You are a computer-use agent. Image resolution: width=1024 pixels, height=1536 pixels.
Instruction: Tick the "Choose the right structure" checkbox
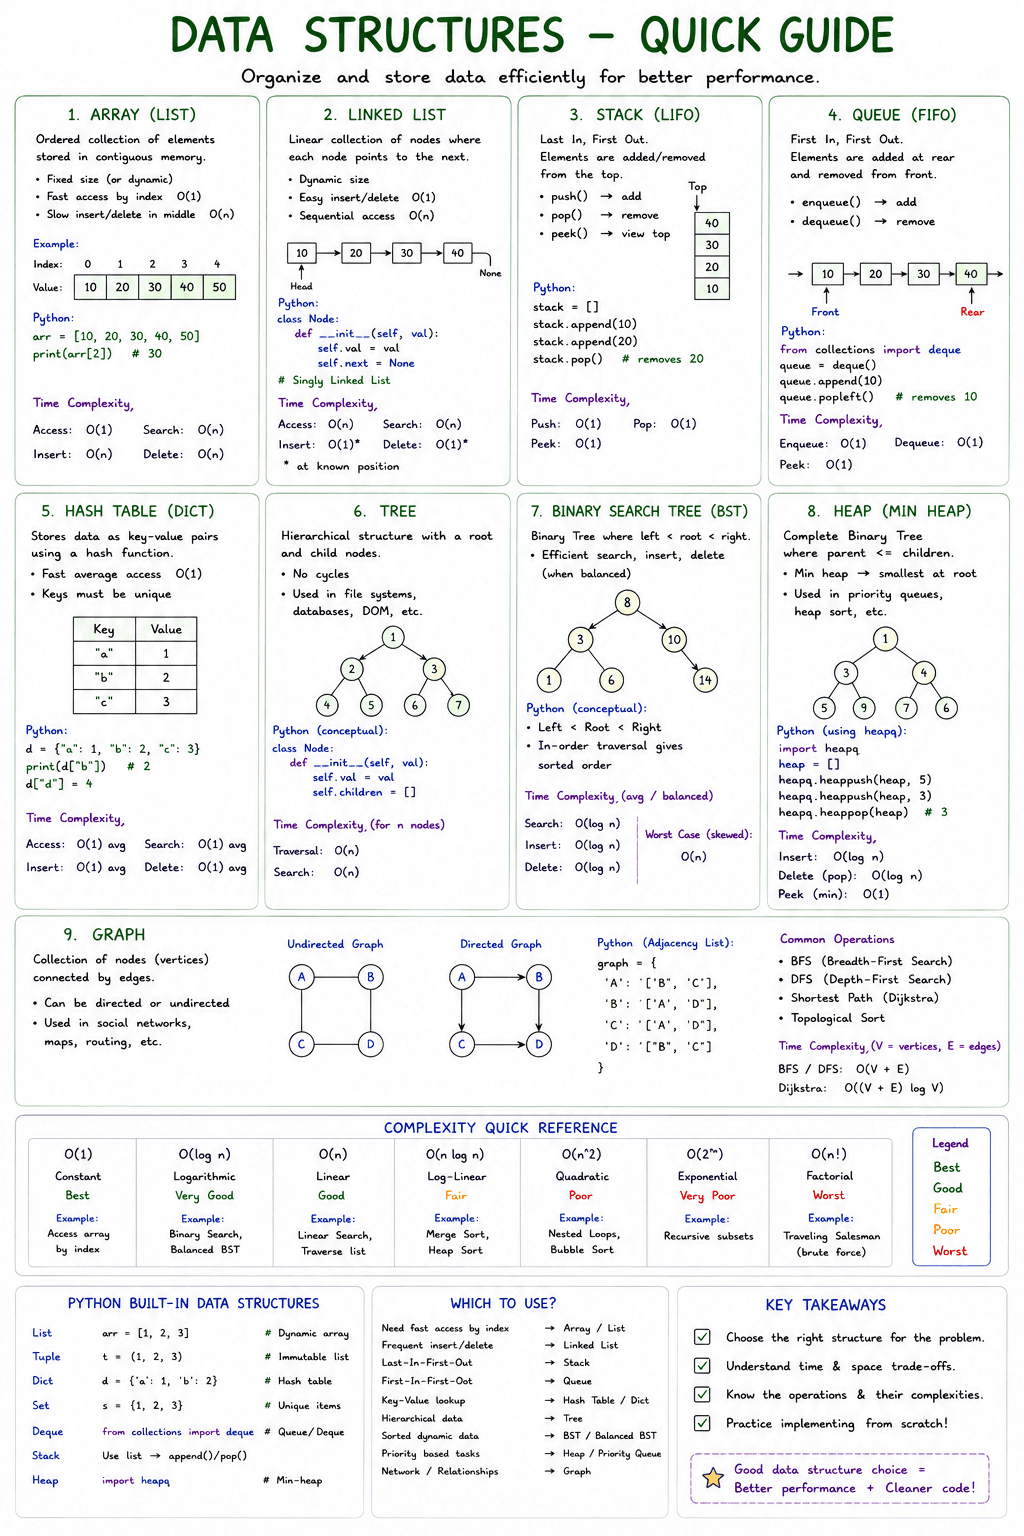(702, 1337)
